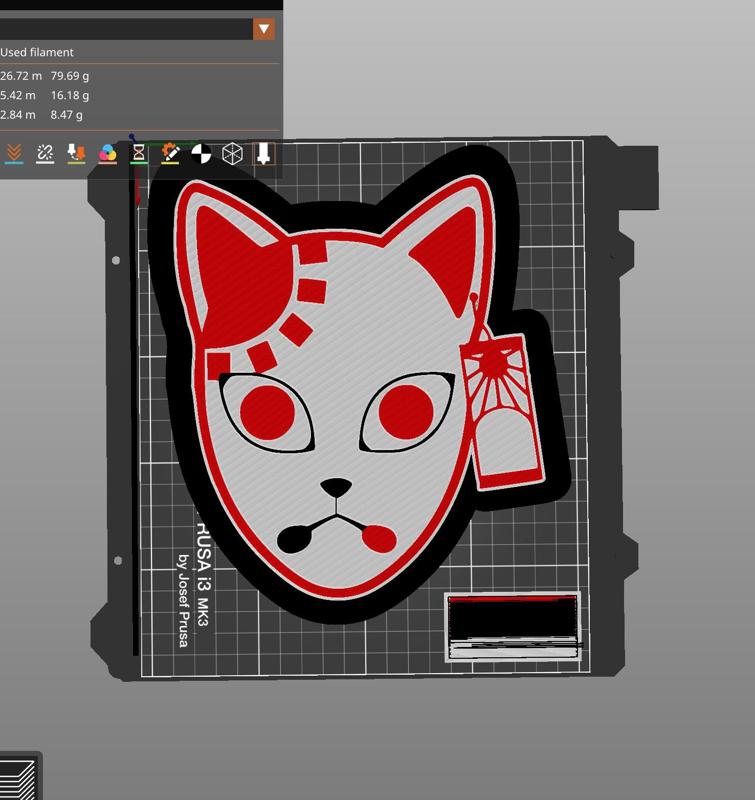755x800 pixels.
Task: Open the orange view type dropdown arrow
Action: point(264,29)
